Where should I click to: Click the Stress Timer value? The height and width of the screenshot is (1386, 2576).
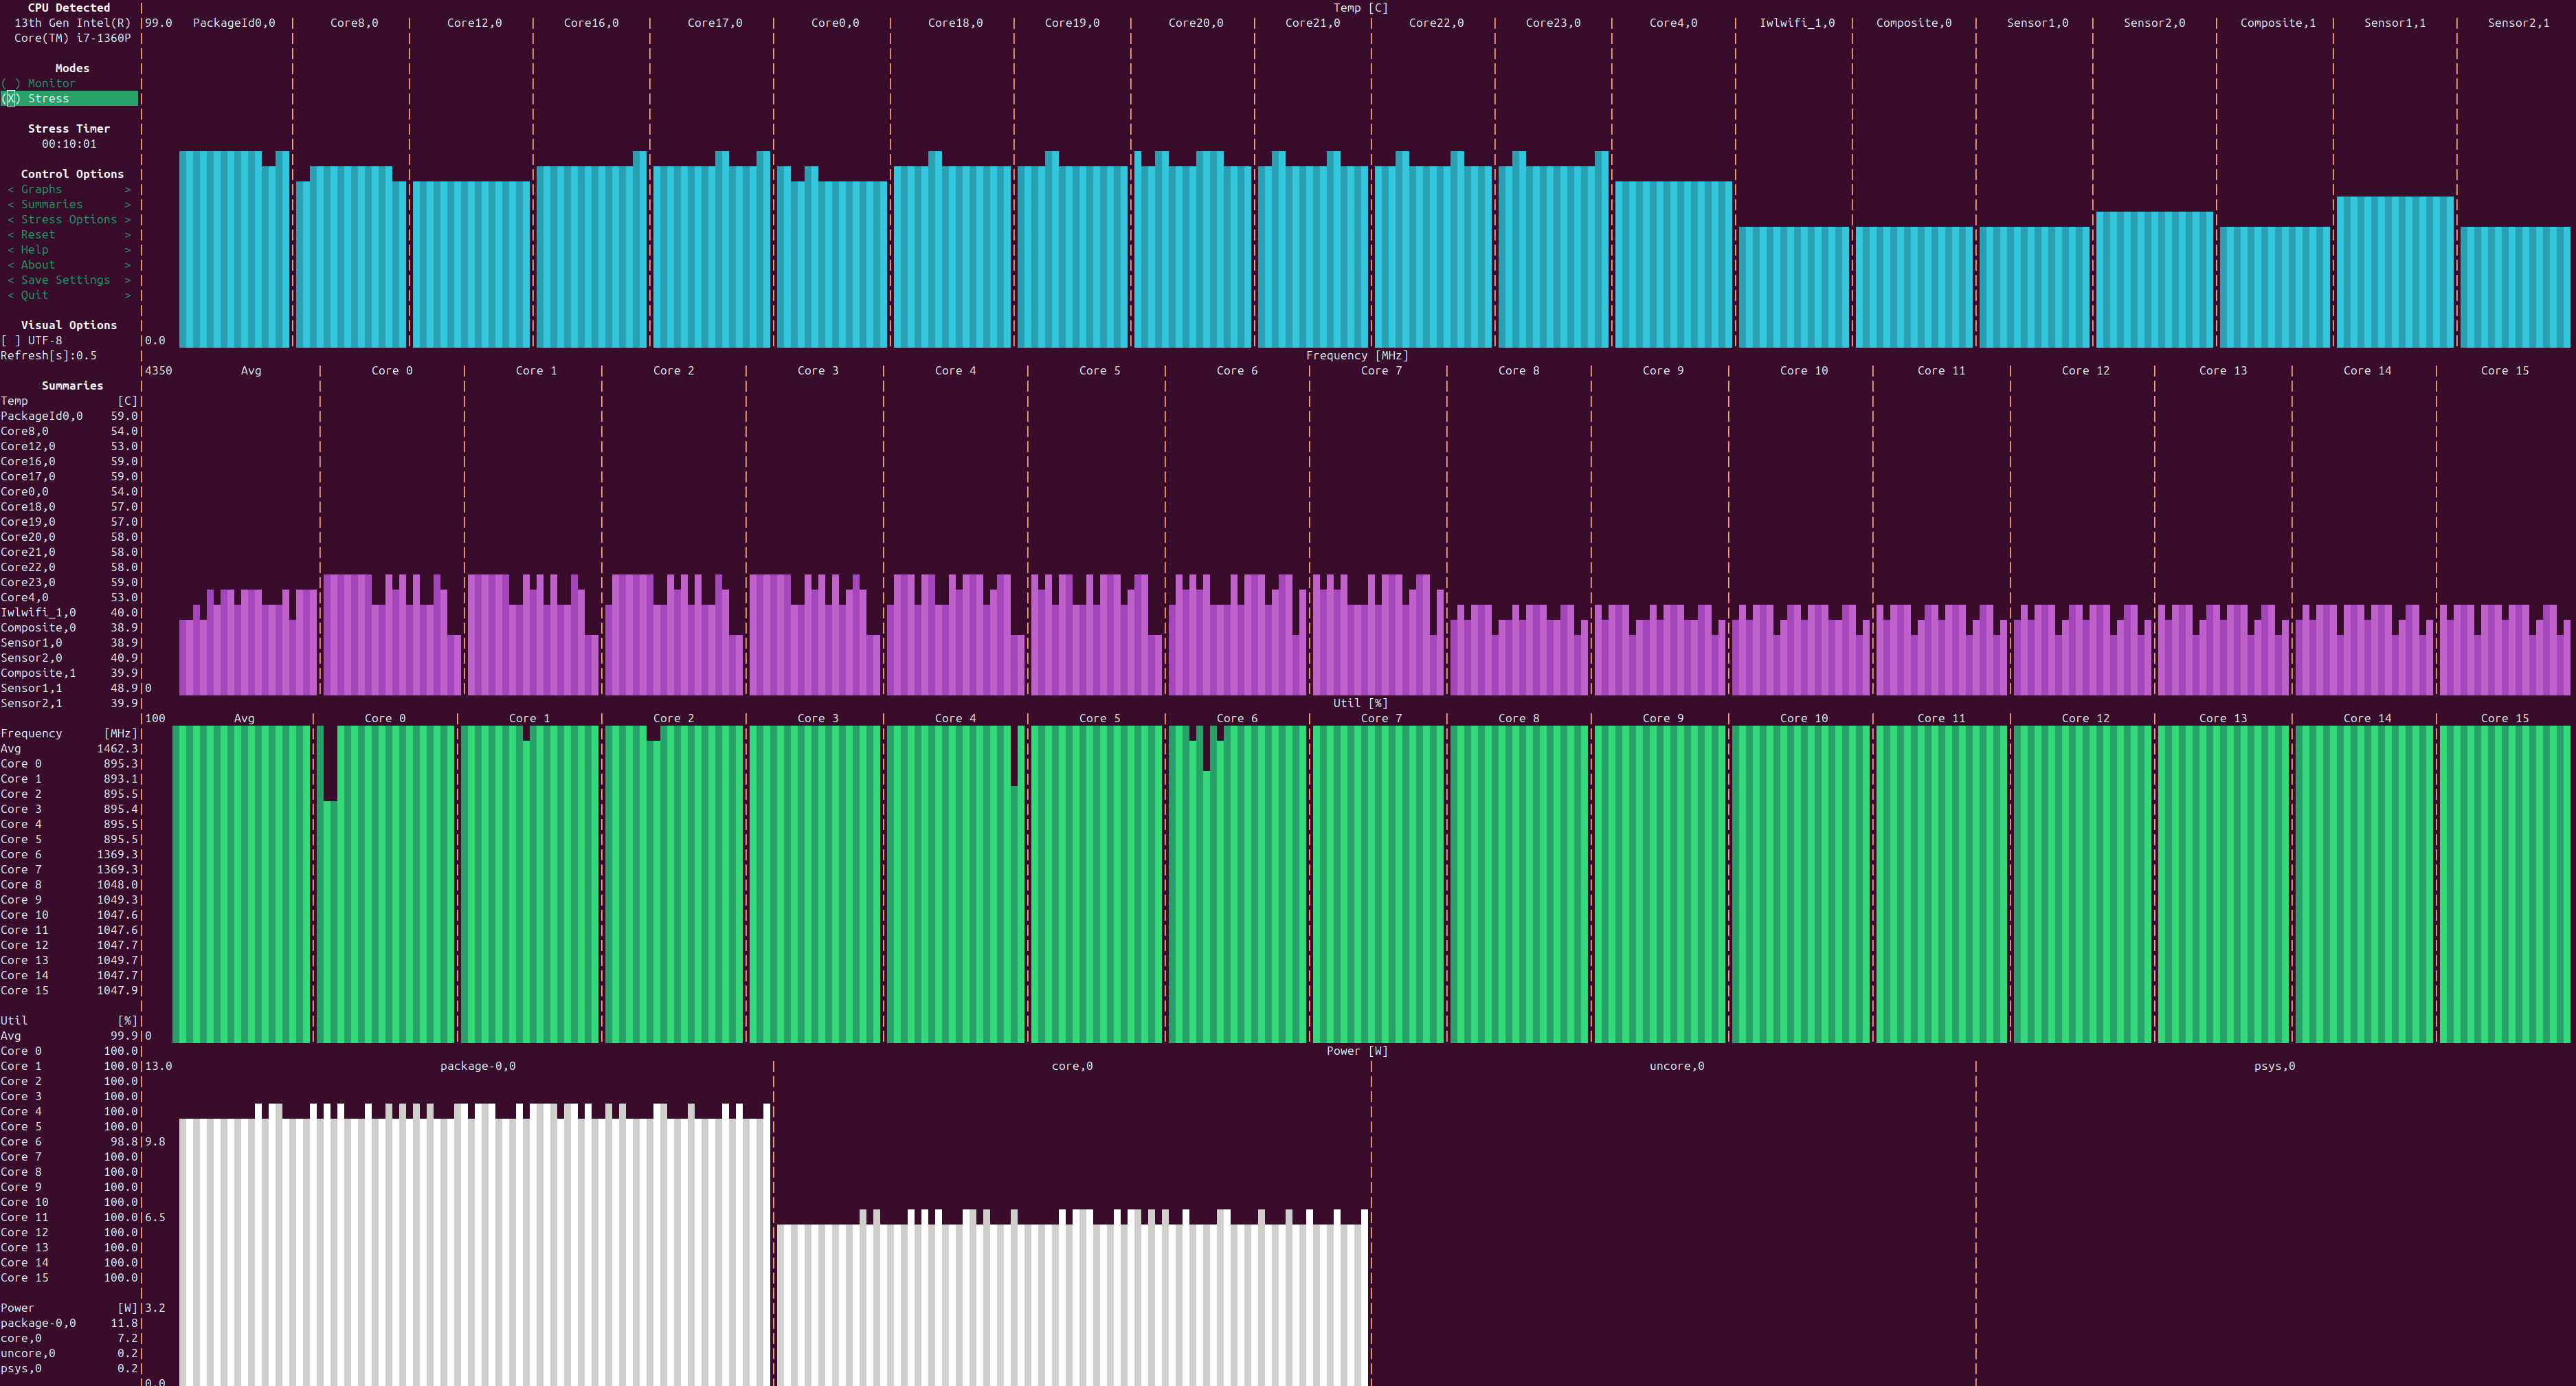pyautogui.click(x=69, y=144)
